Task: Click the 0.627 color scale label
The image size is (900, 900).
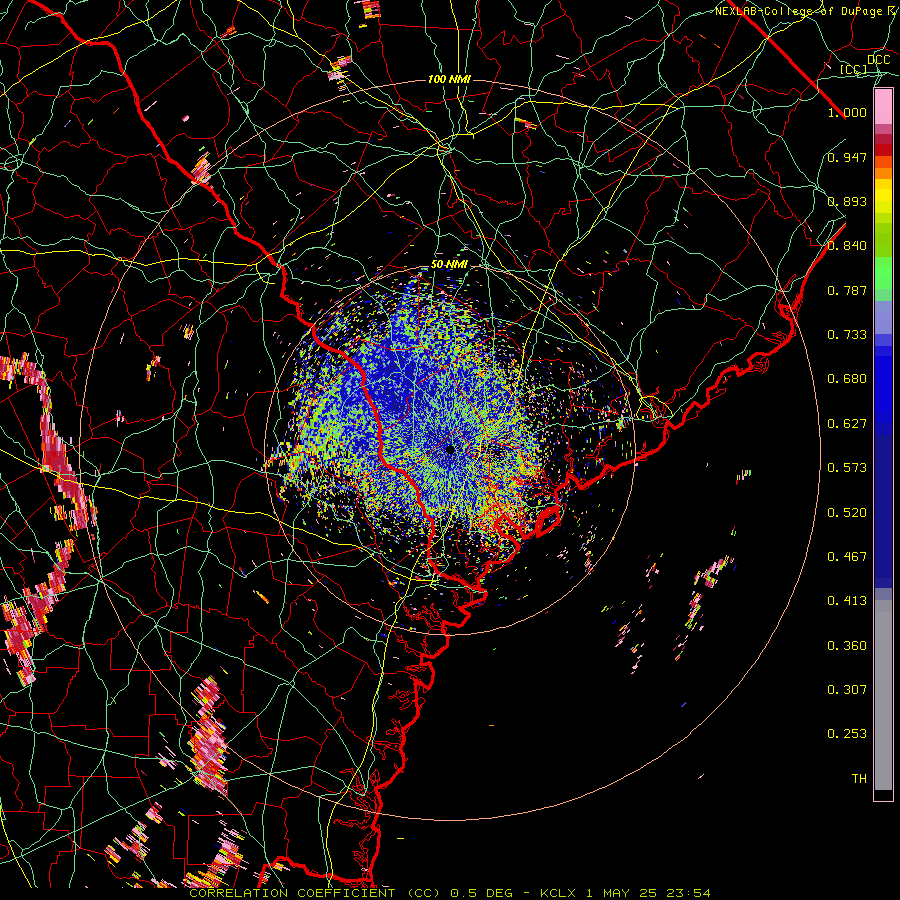Action: [x=847, y=424]
